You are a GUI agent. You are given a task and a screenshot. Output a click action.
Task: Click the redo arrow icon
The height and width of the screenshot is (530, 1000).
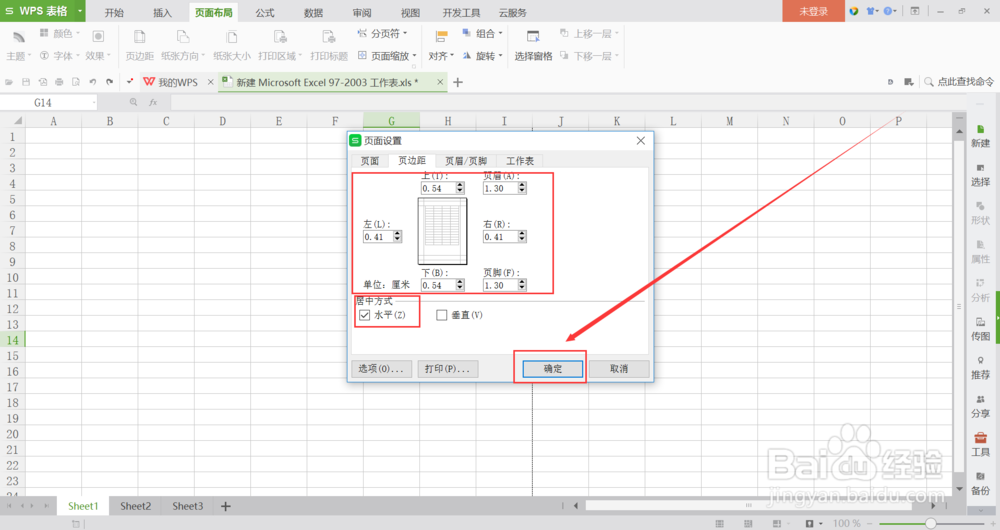110,82
